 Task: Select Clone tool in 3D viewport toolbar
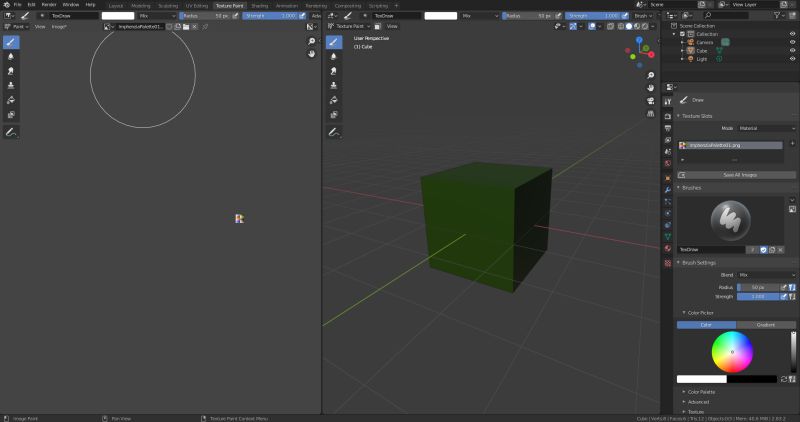334,86
